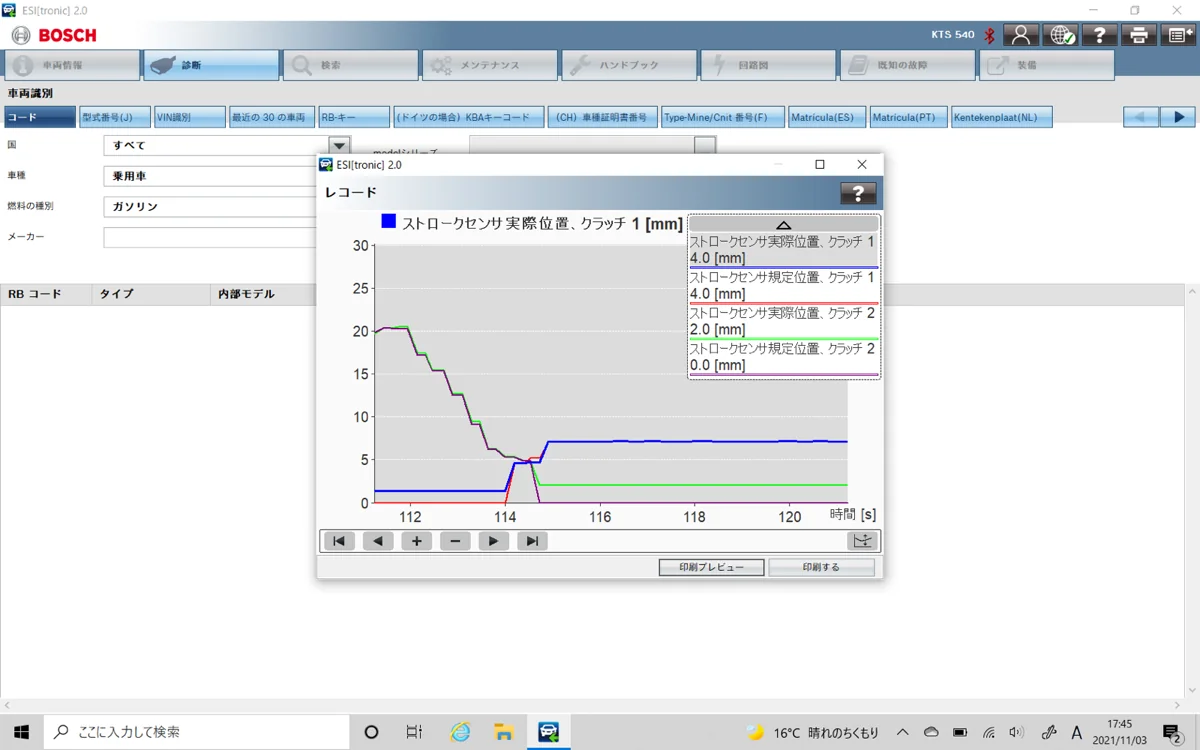
Task: Select legend entry 規定位置 クラッチ 2
Action: [783, 358]
